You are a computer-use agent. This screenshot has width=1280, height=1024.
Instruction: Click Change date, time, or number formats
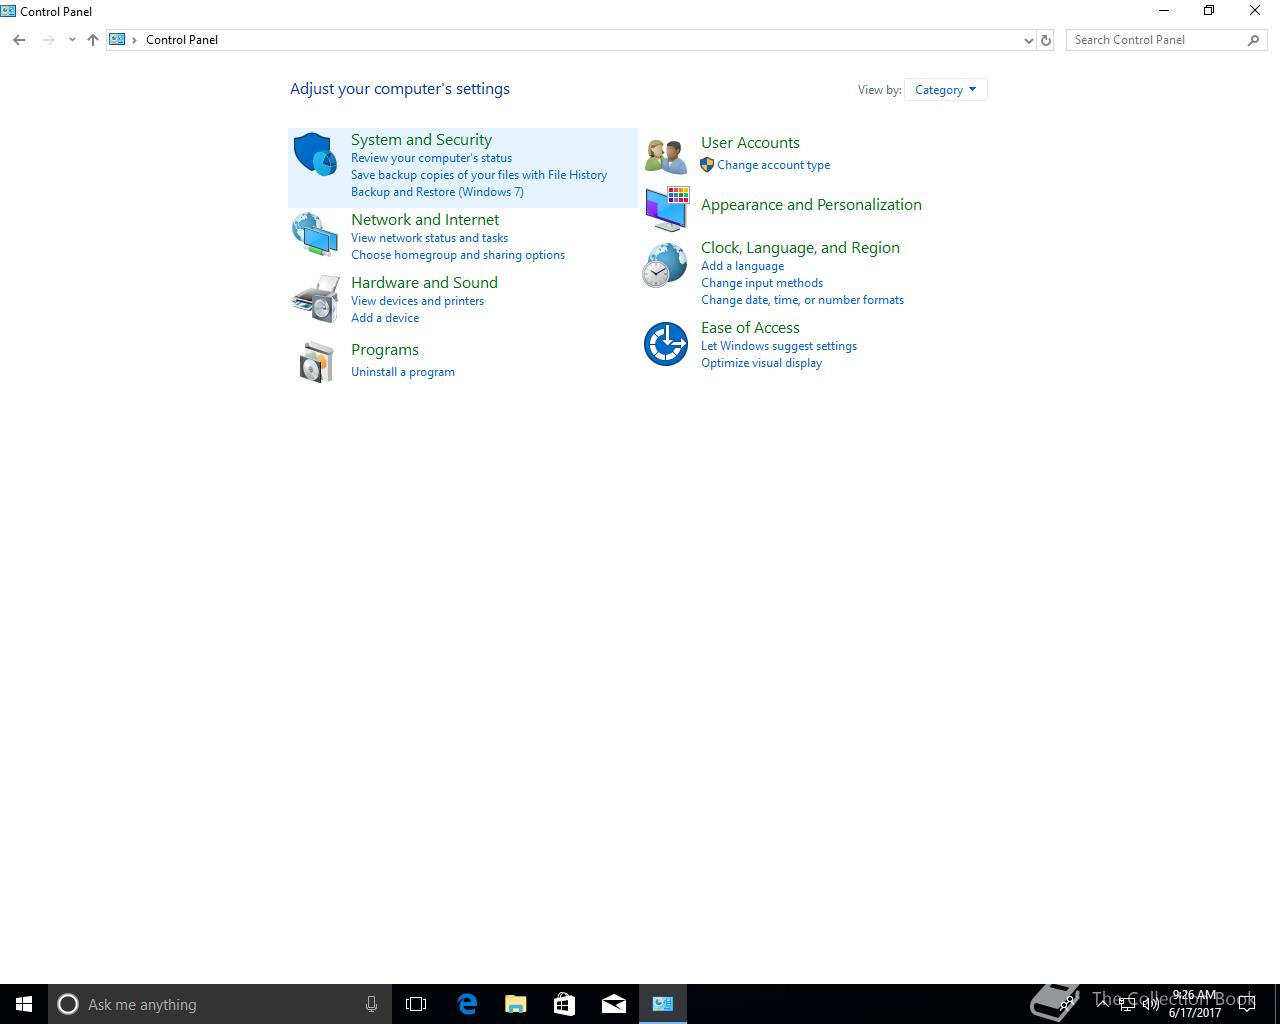point(802,300)
